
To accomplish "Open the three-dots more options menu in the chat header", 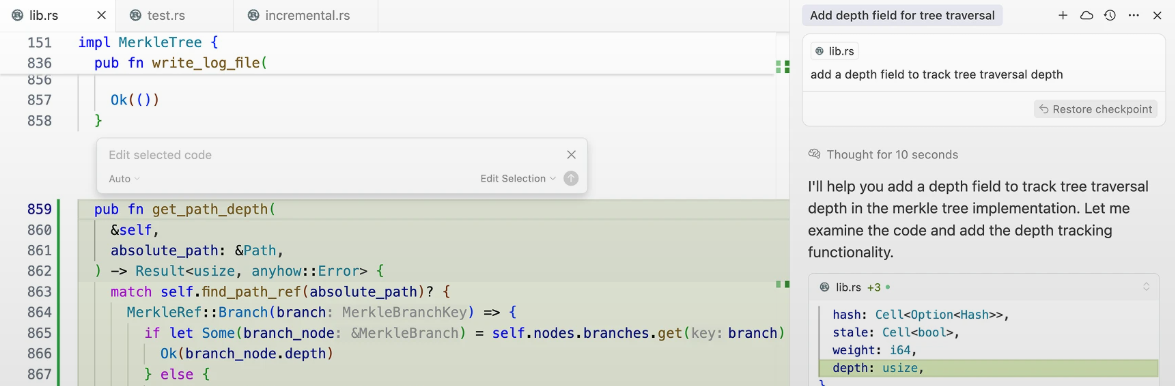I will click(x=1134, y=15).
